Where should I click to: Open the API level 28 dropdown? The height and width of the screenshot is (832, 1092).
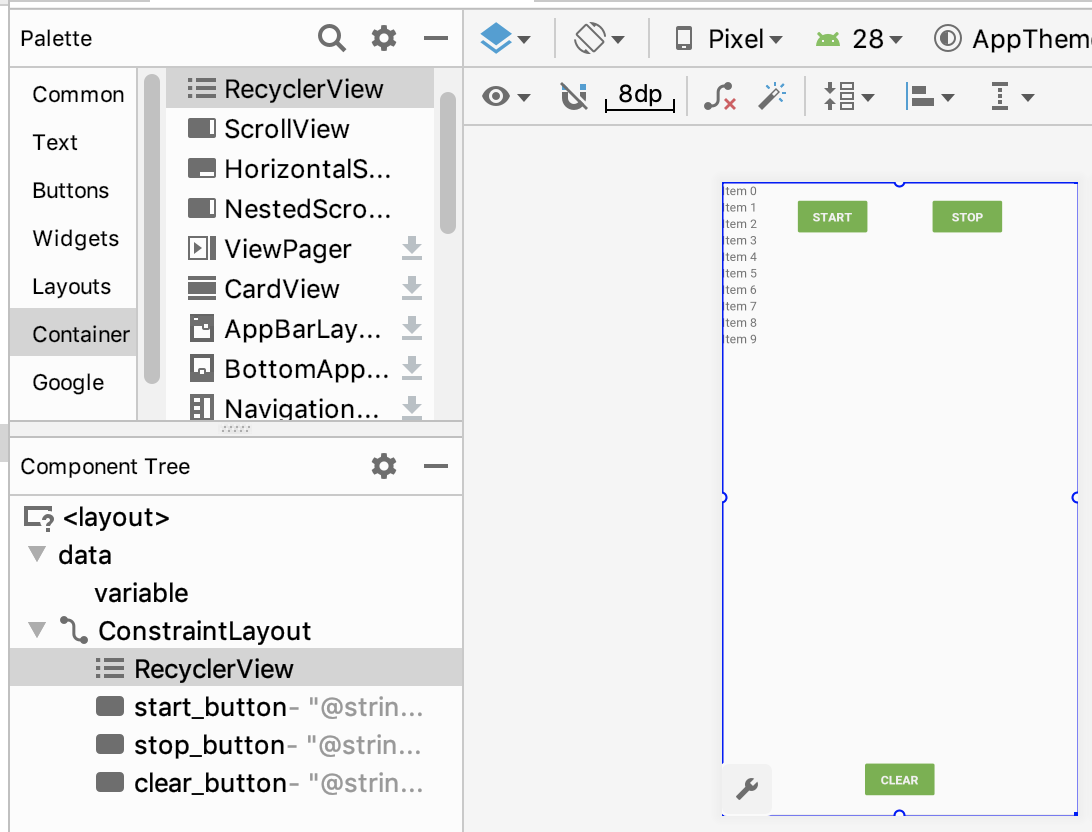pos(859,39)
